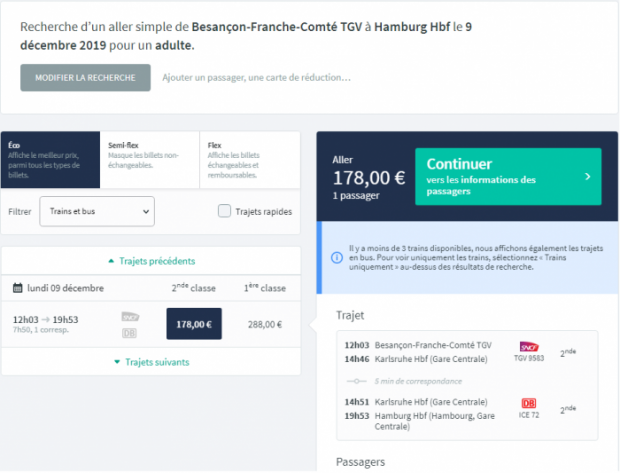The height and width of the screenshot is (473, 620).
Task: Switch to the Flex fare tab
Action: tap(250, 160)
